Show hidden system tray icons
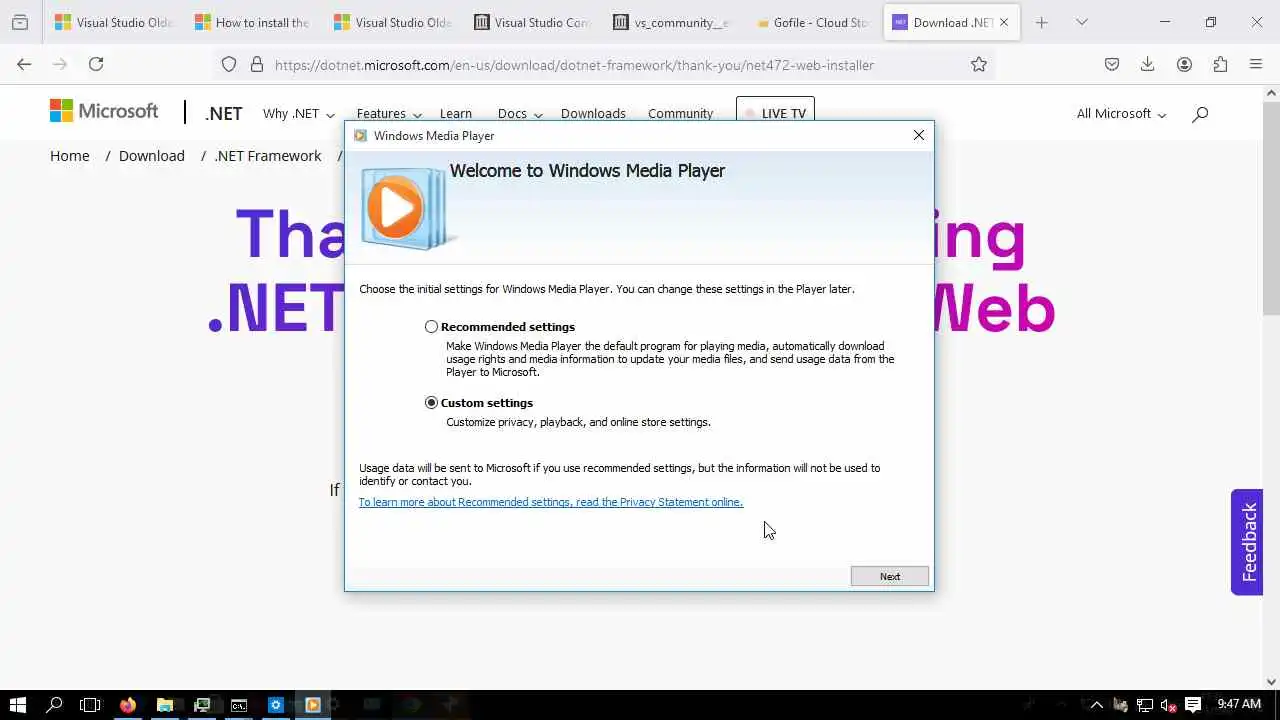This screenshot has height=720, width=1280. [1096, 705]
